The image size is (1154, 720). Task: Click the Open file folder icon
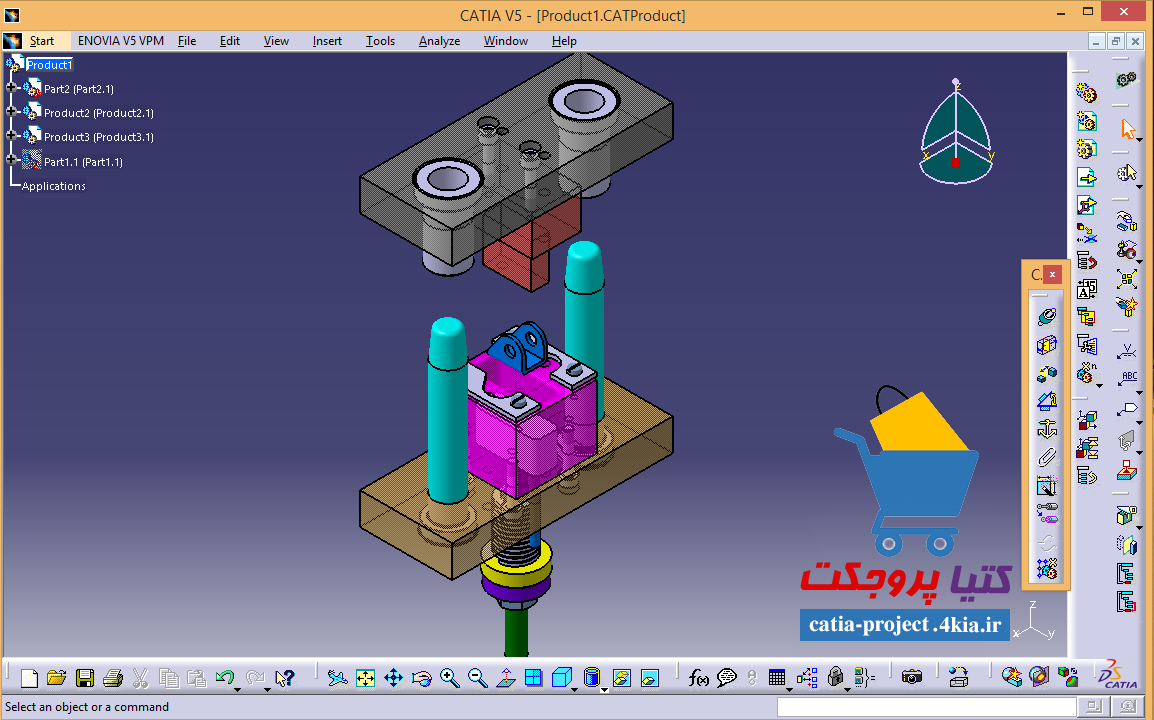(x=57, y=678)
